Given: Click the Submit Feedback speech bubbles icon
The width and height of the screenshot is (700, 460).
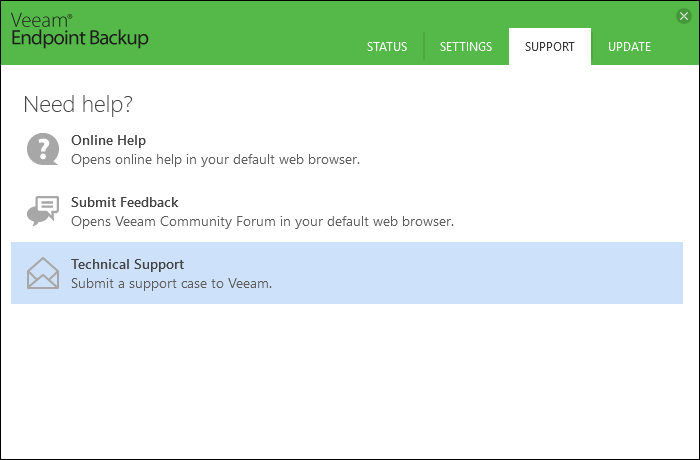Looking at the screenshot, I should 43,211.
